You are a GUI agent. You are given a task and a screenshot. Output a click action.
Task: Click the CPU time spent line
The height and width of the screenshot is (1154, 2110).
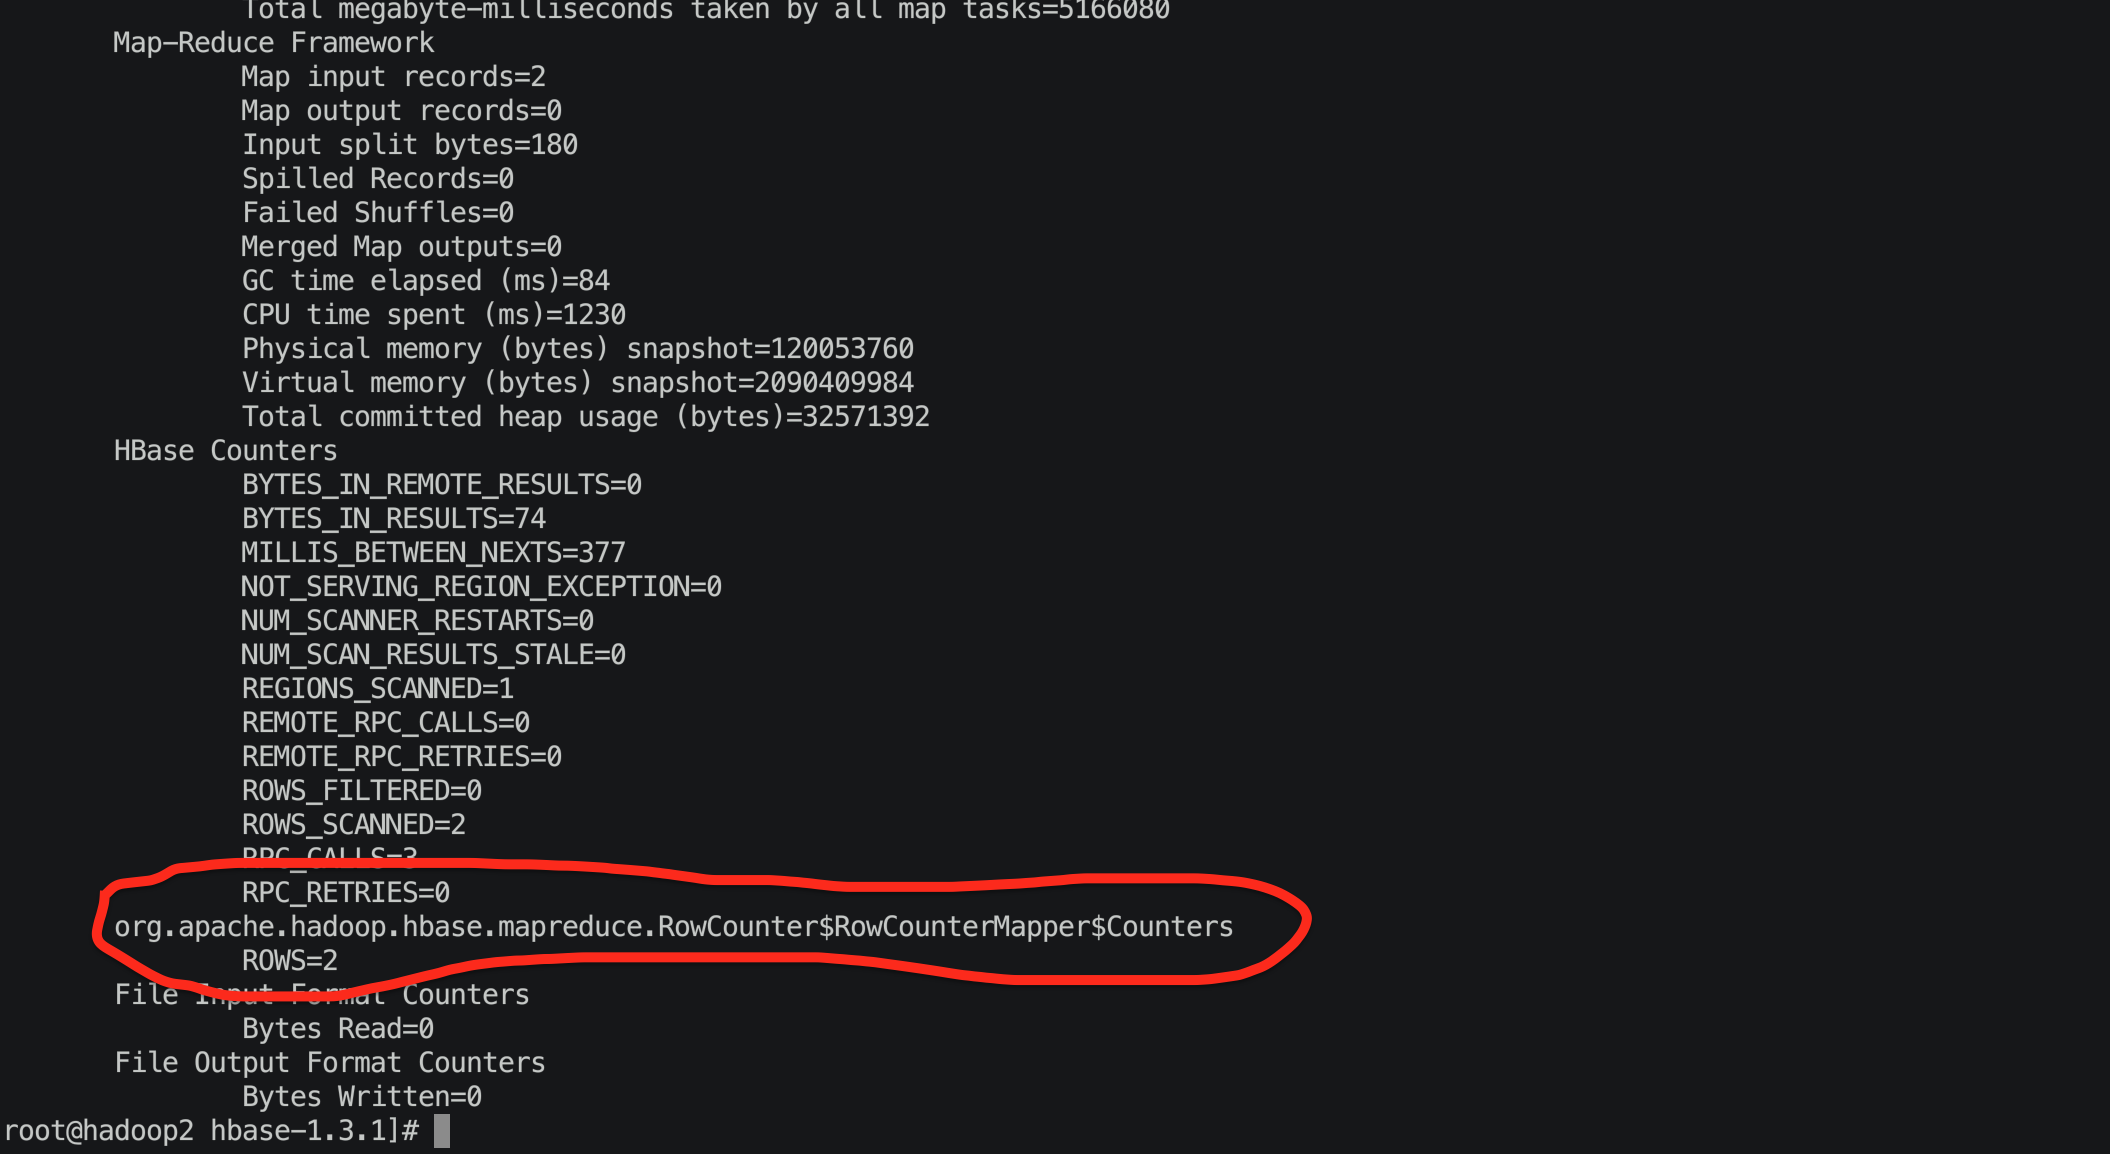(x=433, y=315)
